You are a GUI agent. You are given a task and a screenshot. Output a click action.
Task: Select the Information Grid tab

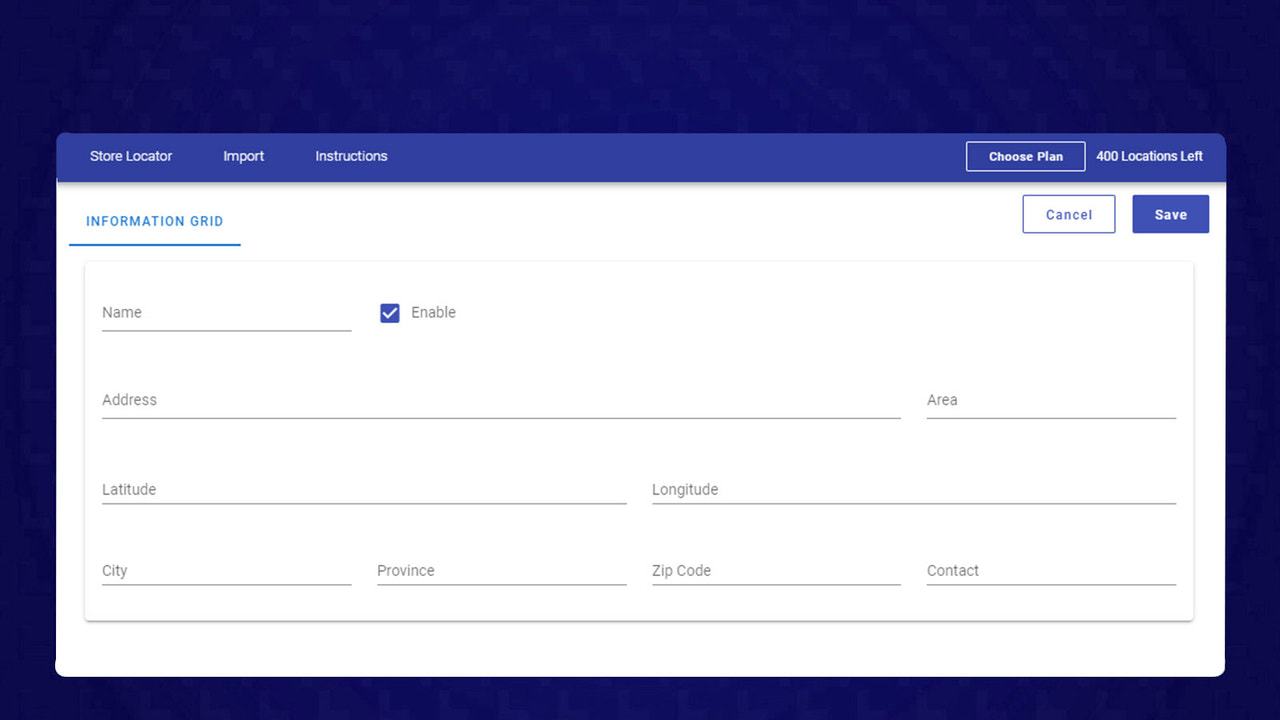tap(154, 221)
